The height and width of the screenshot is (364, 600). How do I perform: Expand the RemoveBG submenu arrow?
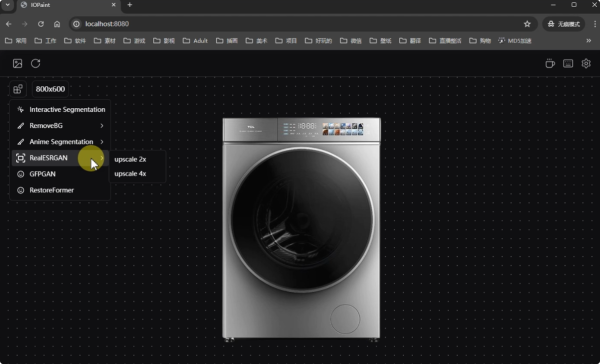tap(102, 126)
